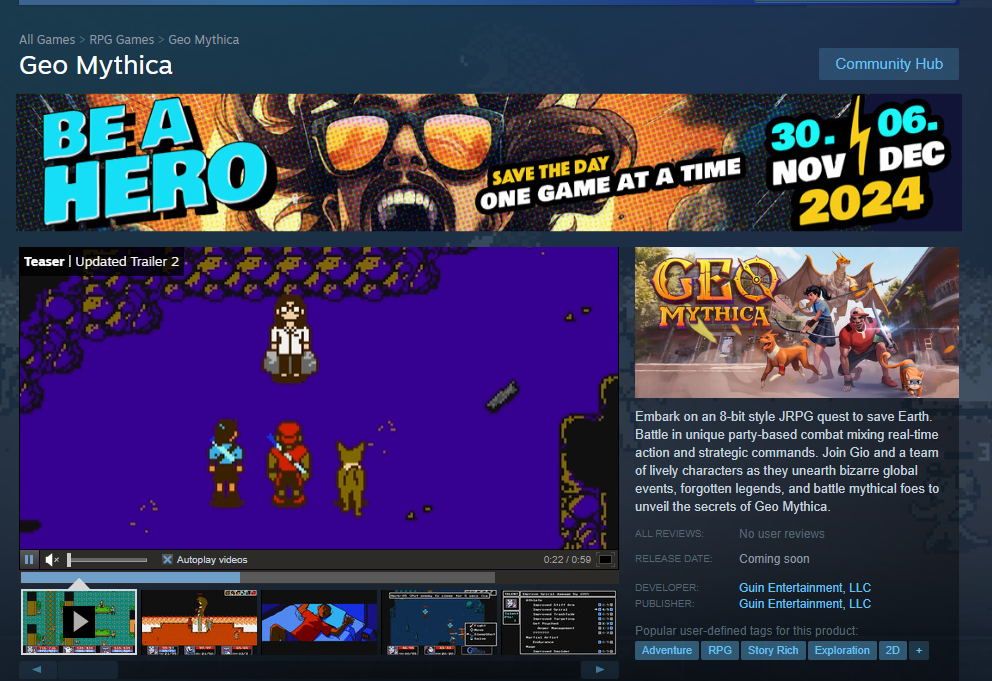Pause the trailer video
Viewport: 992px width, 681px height.
29,559
